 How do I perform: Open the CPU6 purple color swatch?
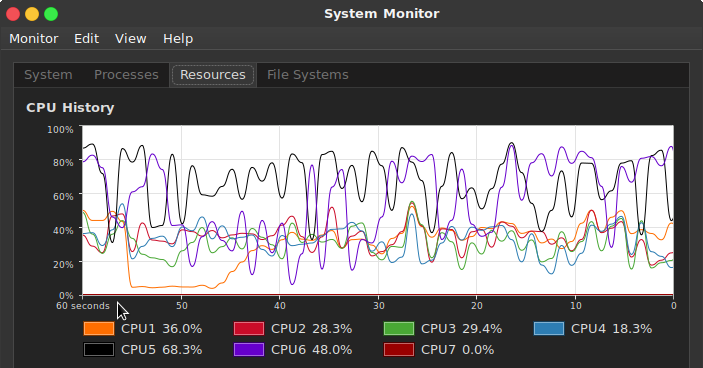pyautogui.click(x=249, y=349)
